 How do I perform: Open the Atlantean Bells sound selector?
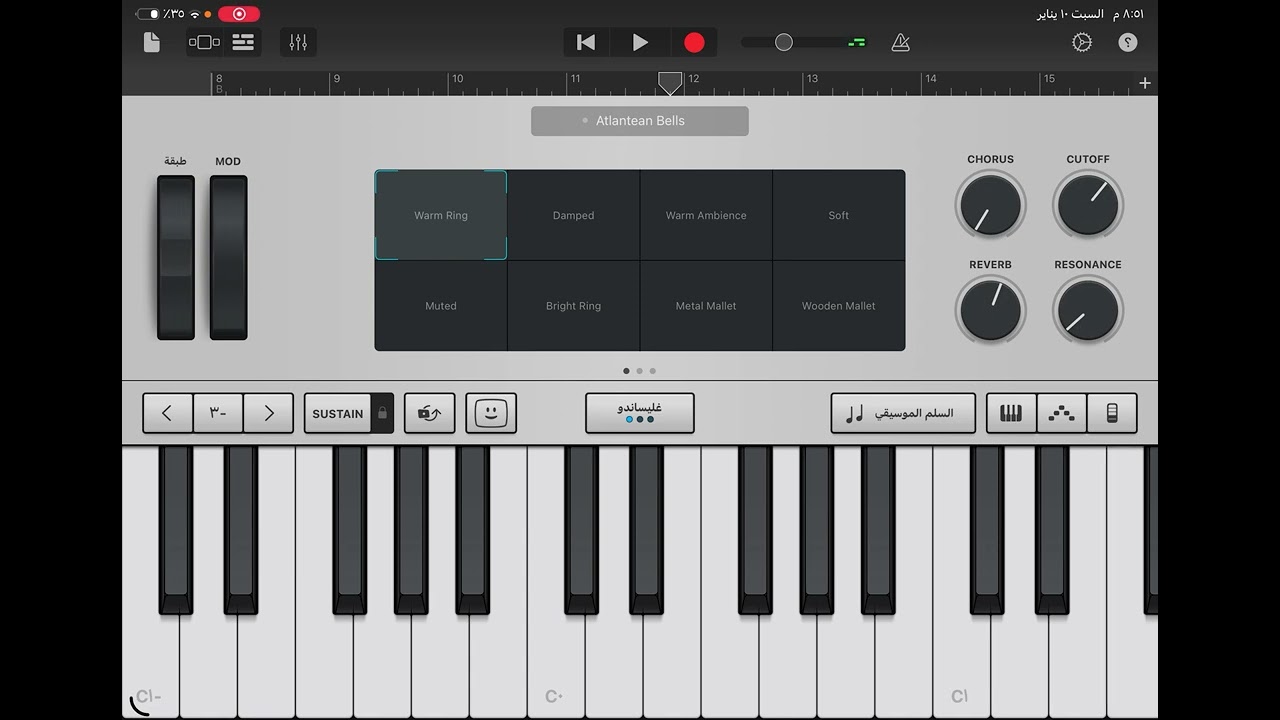coord(640,120)
